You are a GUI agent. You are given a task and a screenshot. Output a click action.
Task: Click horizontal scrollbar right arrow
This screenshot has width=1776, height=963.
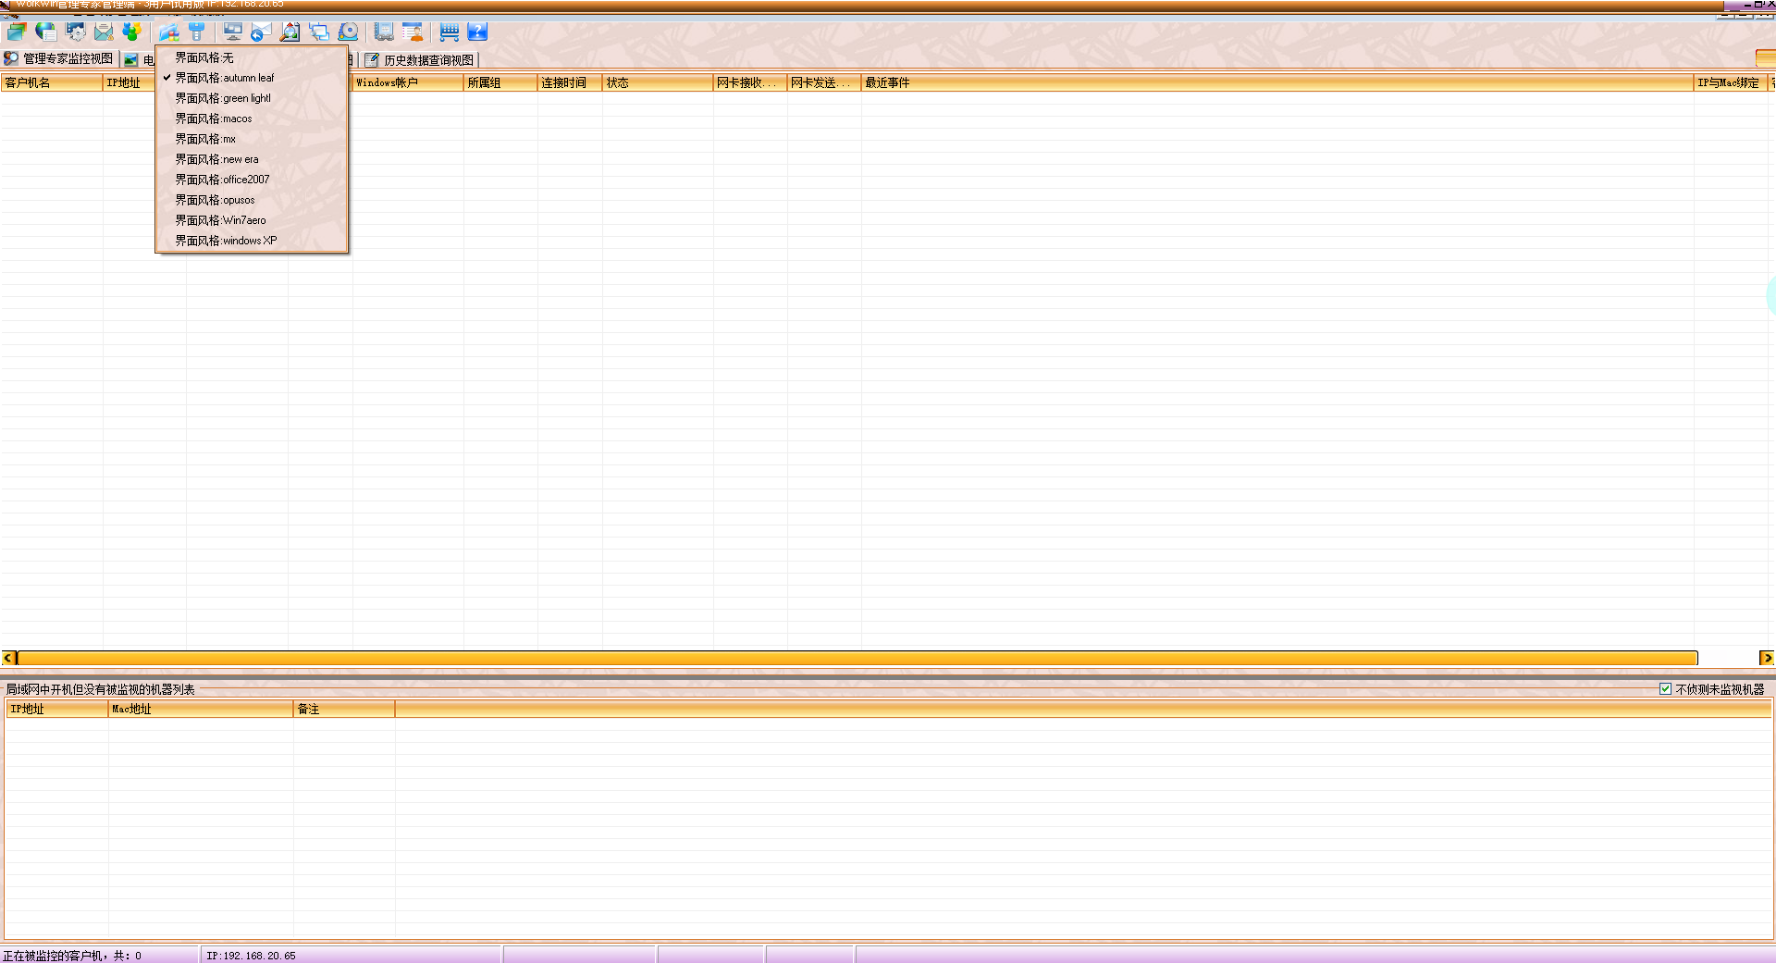pyautogui.click(x=1767, y=658)
